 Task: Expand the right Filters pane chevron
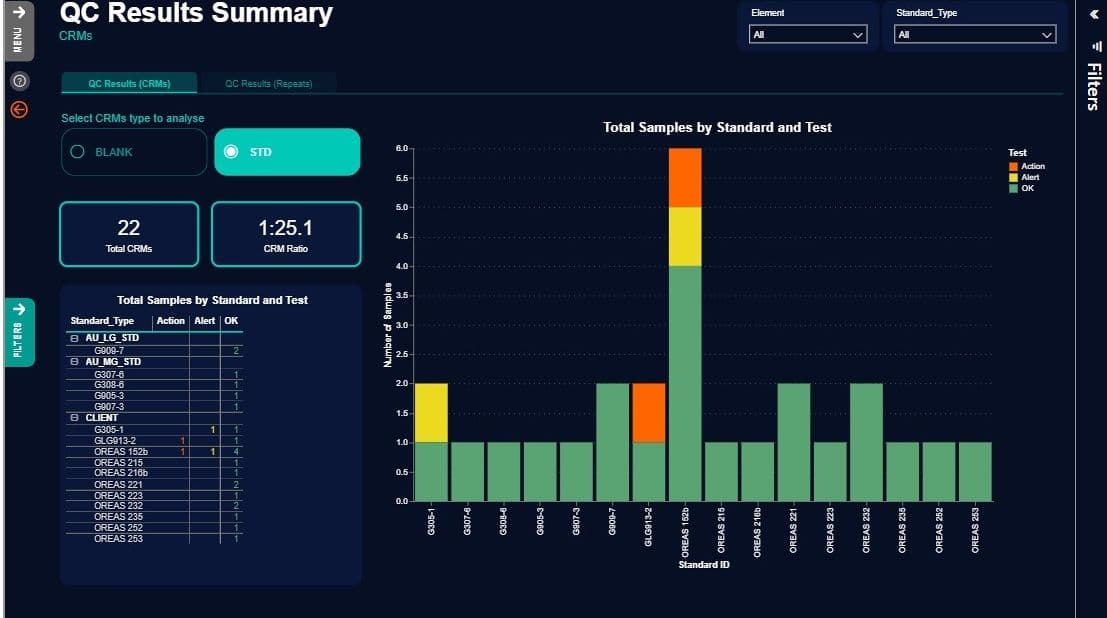[1094, 14]
